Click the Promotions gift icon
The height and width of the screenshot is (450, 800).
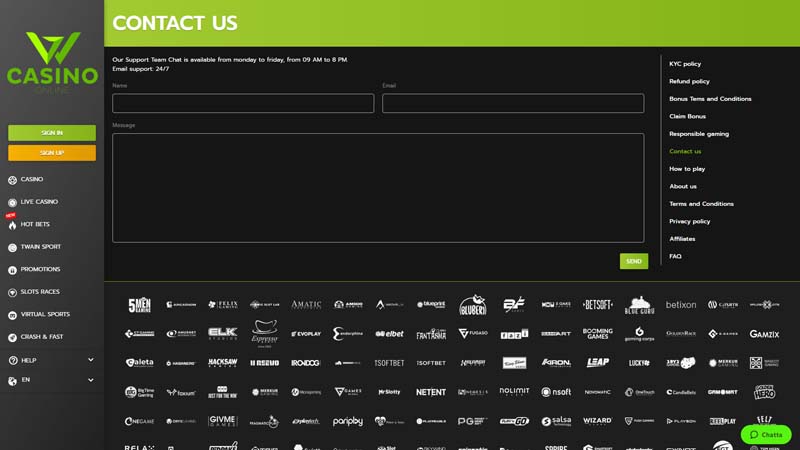click(x=12, y=270)
